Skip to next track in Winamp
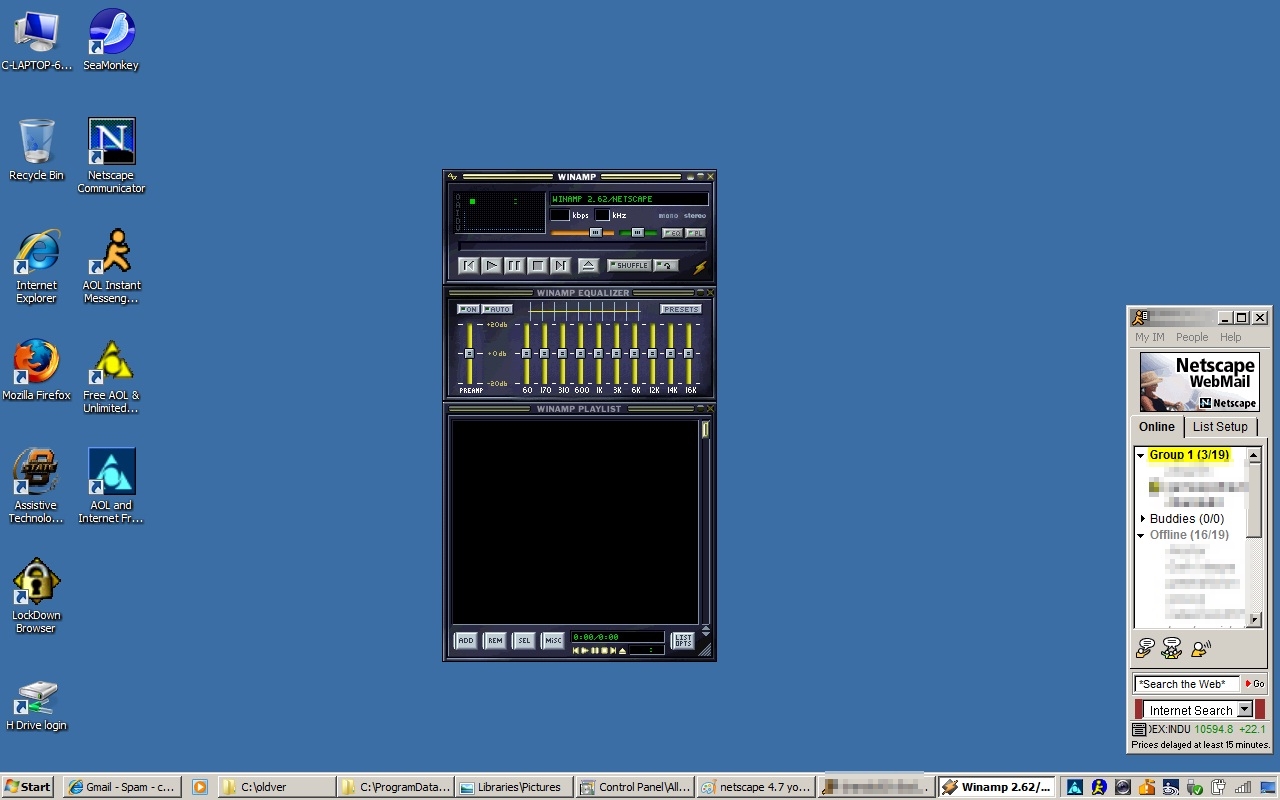 tap(560, 265)
